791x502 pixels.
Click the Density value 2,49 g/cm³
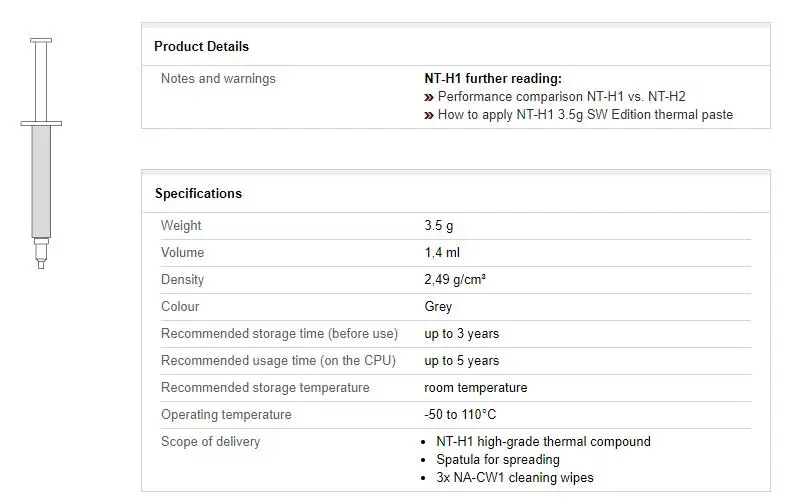pos(455,280)
